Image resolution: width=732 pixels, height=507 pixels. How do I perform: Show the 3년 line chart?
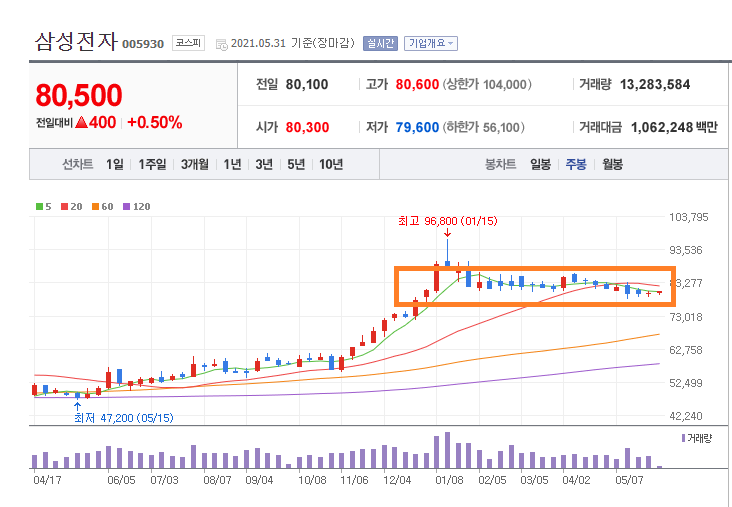264,164
